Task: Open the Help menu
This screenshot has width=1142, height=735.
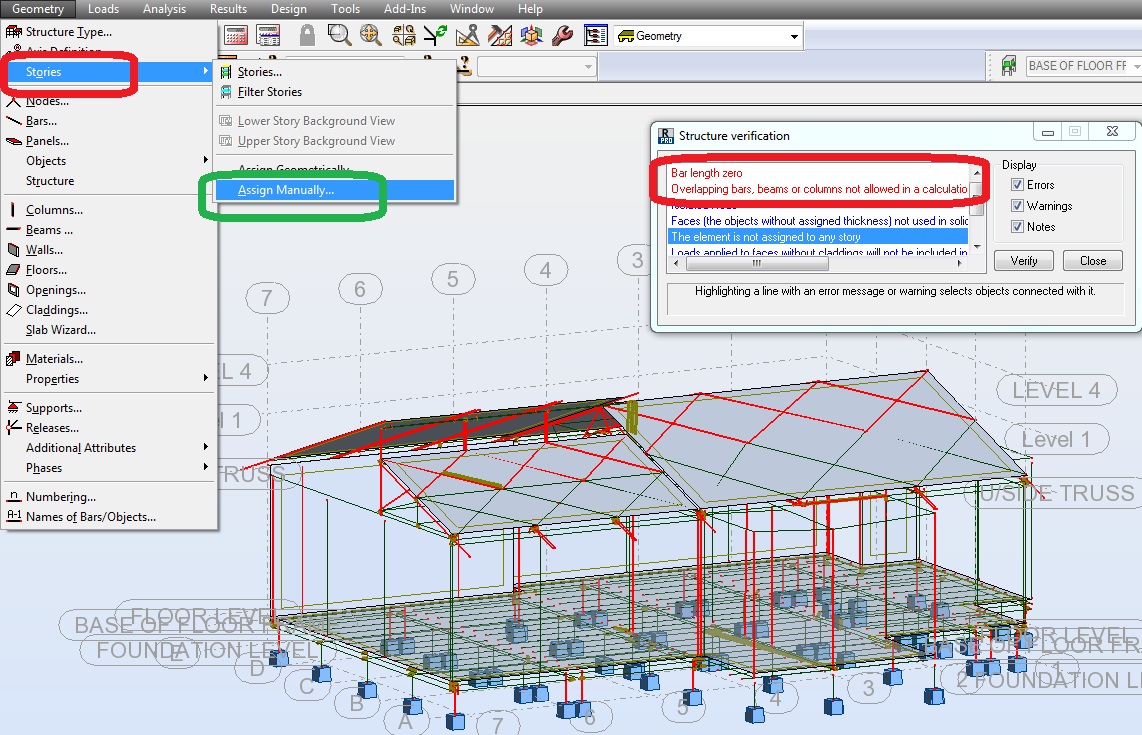Action: tap(530, 9)
